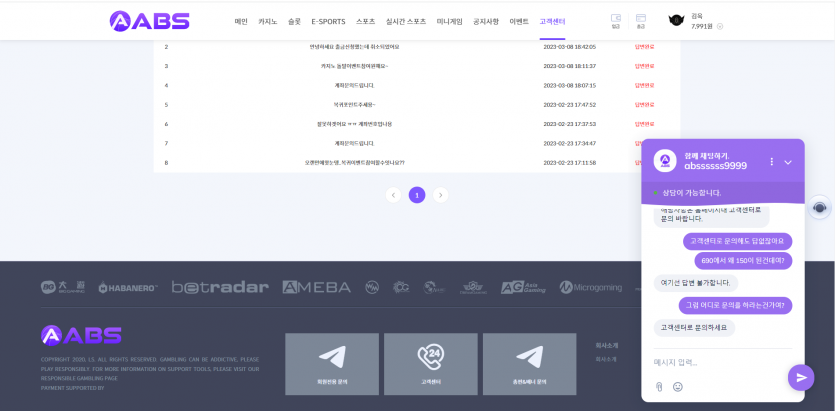Click chat status 상담이 가능합니다
Screen dimensions: 835x411
(692, 193)
